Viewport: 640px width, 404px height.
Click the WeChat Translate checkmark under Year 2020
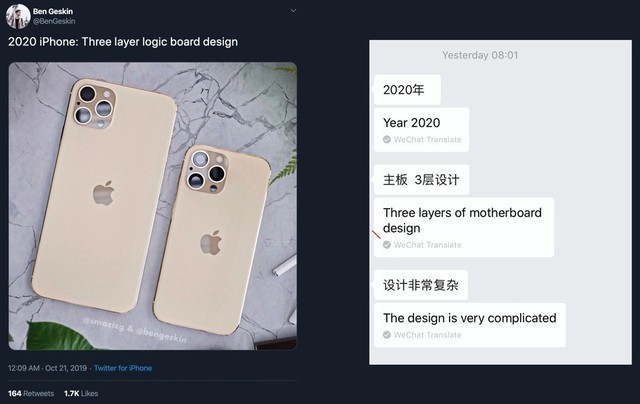pyautogui.click(x=387, y=140)
